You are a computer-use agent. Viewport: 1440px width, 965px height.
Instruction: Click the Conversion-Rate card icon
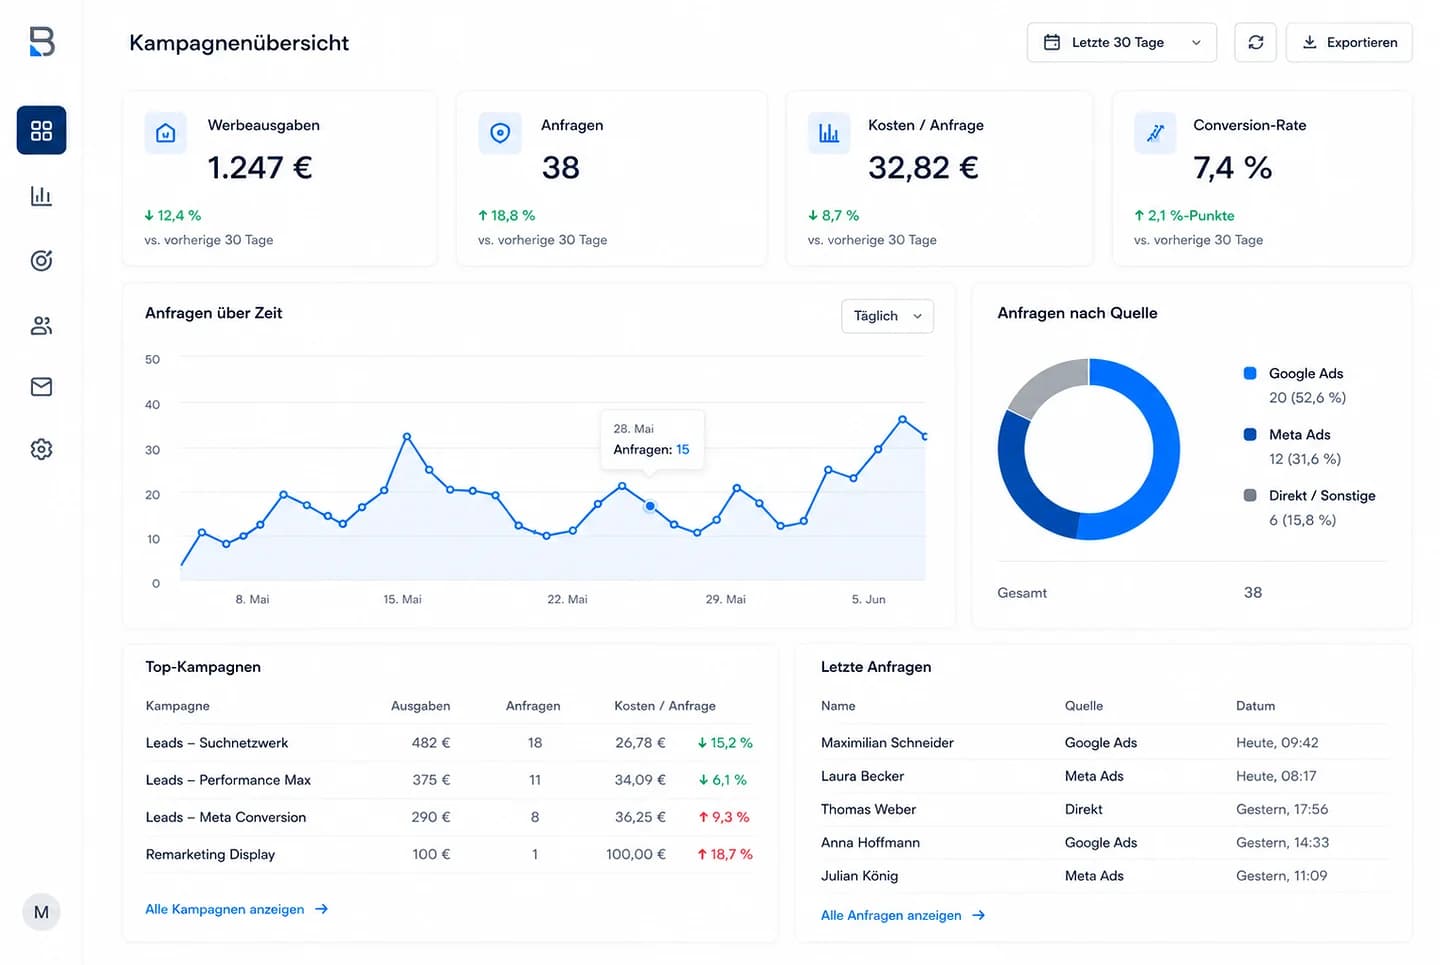click(1155, 133)
